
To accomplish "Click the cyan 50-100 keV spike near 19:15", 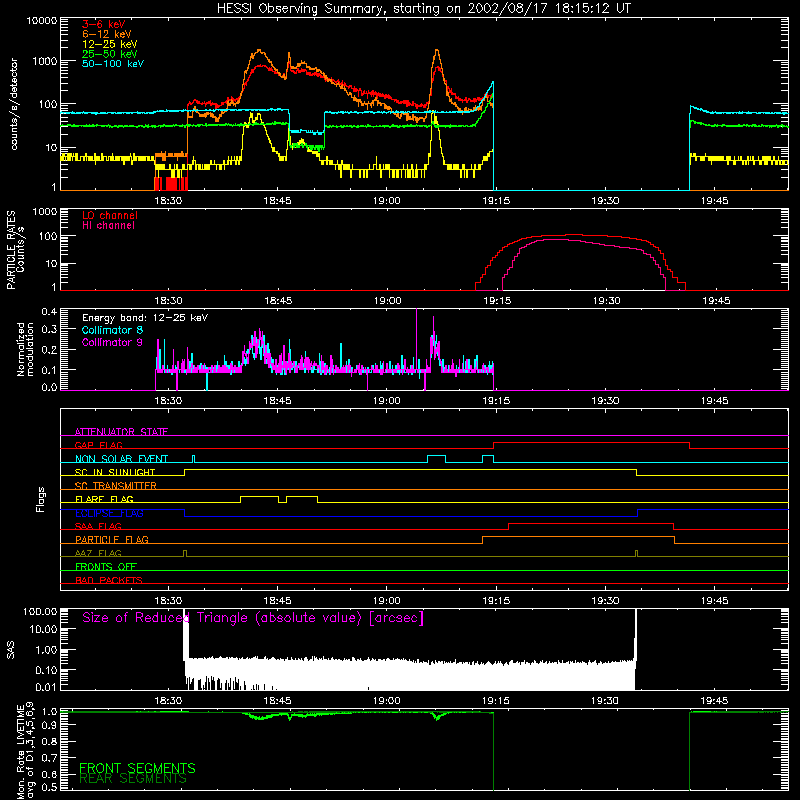I will coord(492,83).
